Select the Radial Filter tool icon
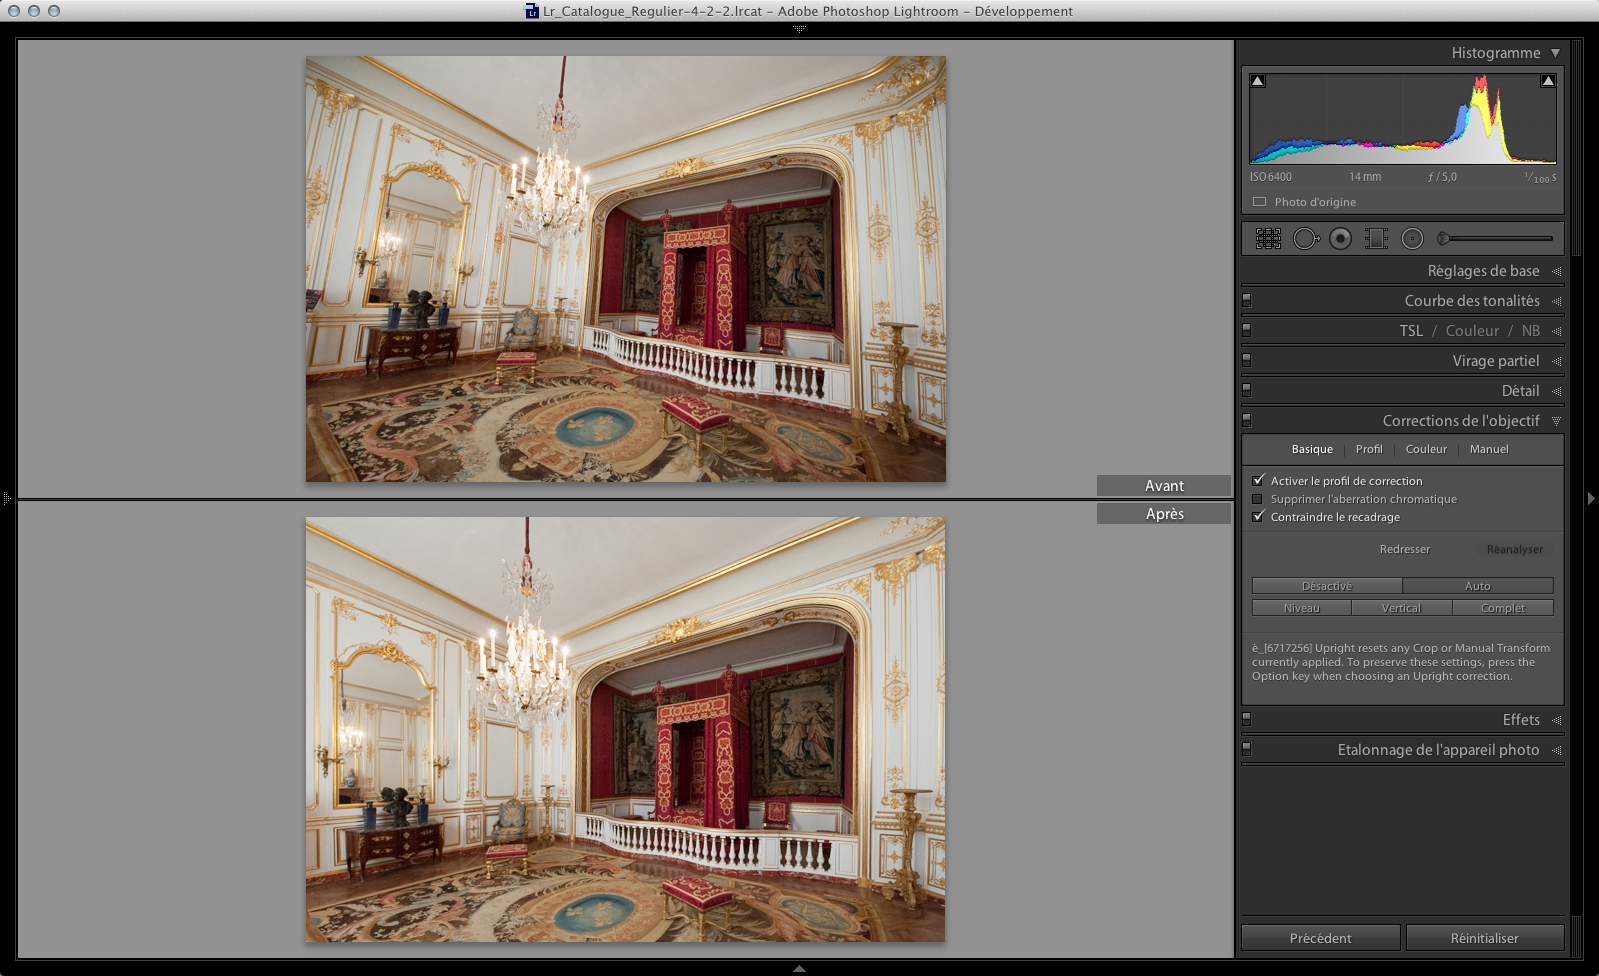 [1412, 238]
